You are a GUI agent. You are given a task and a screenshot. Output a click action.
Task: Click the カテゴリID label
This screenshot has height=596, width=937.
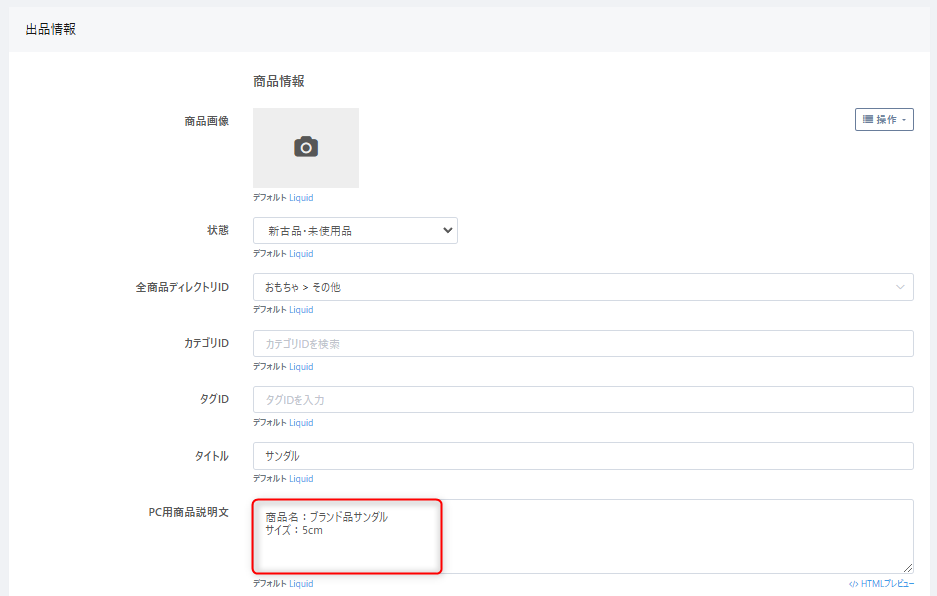[x=206, y=343]
